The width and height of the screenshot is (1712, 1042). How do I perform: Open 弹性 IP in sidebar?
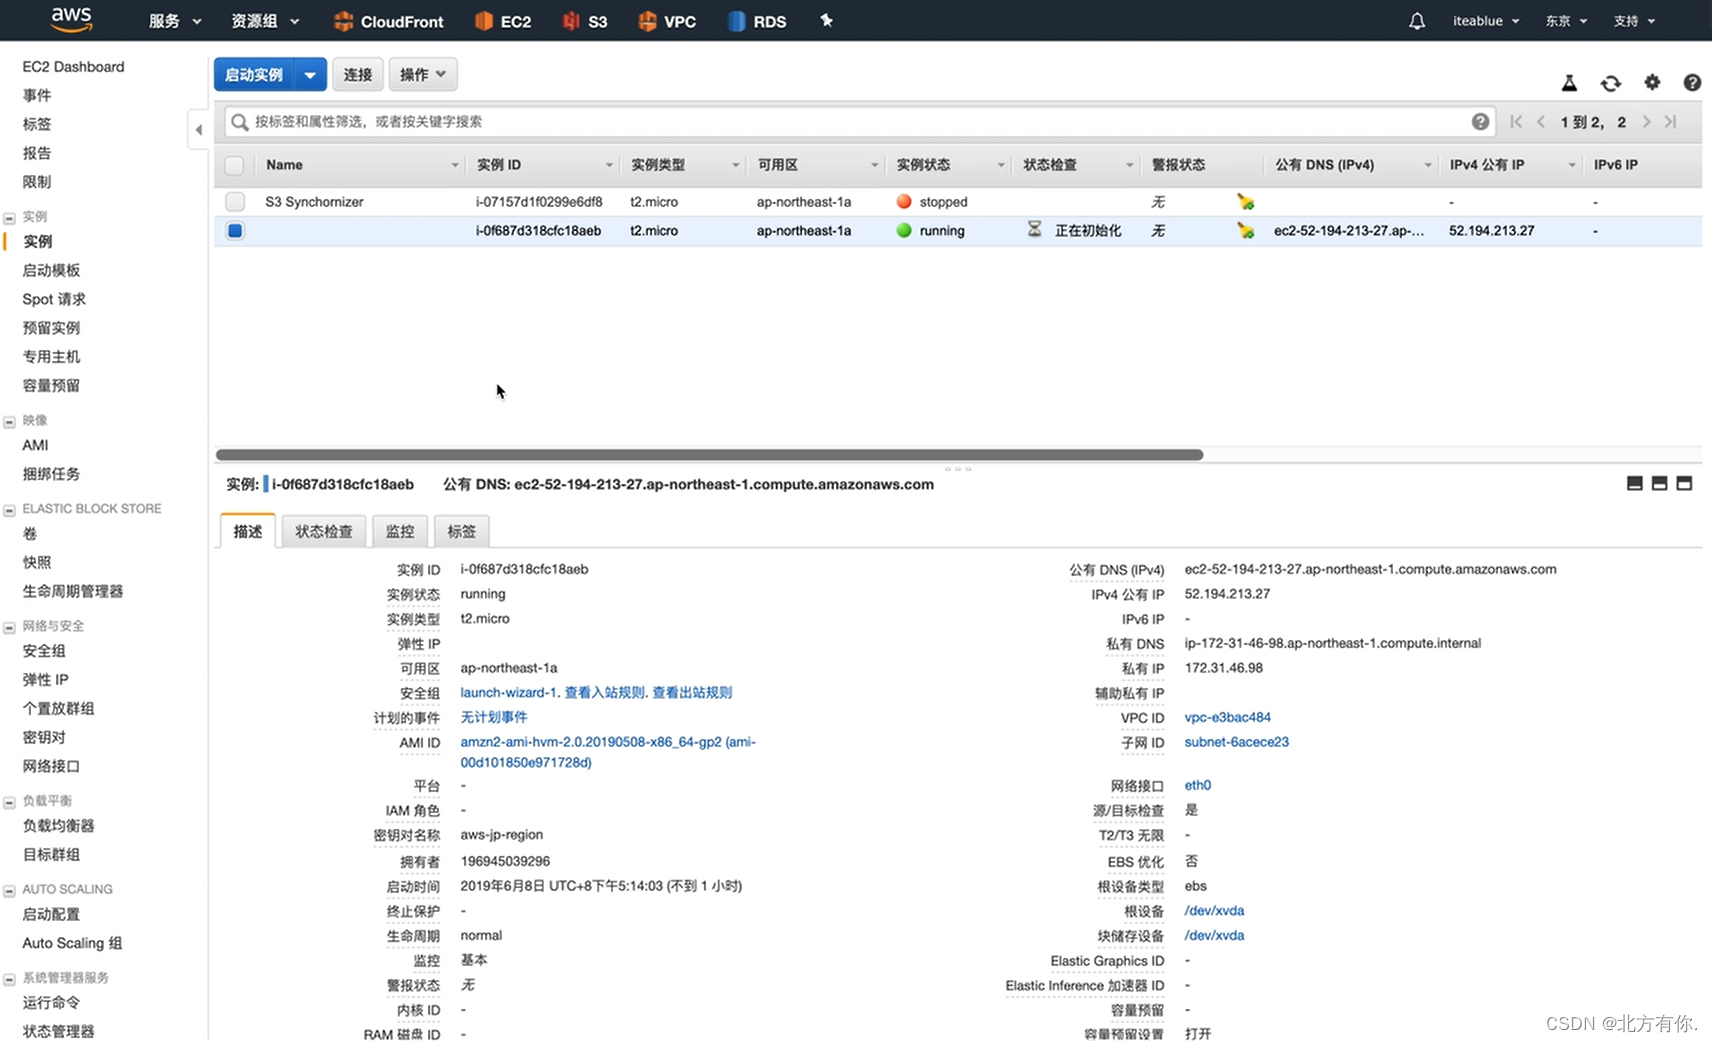[x=45, y=680]
